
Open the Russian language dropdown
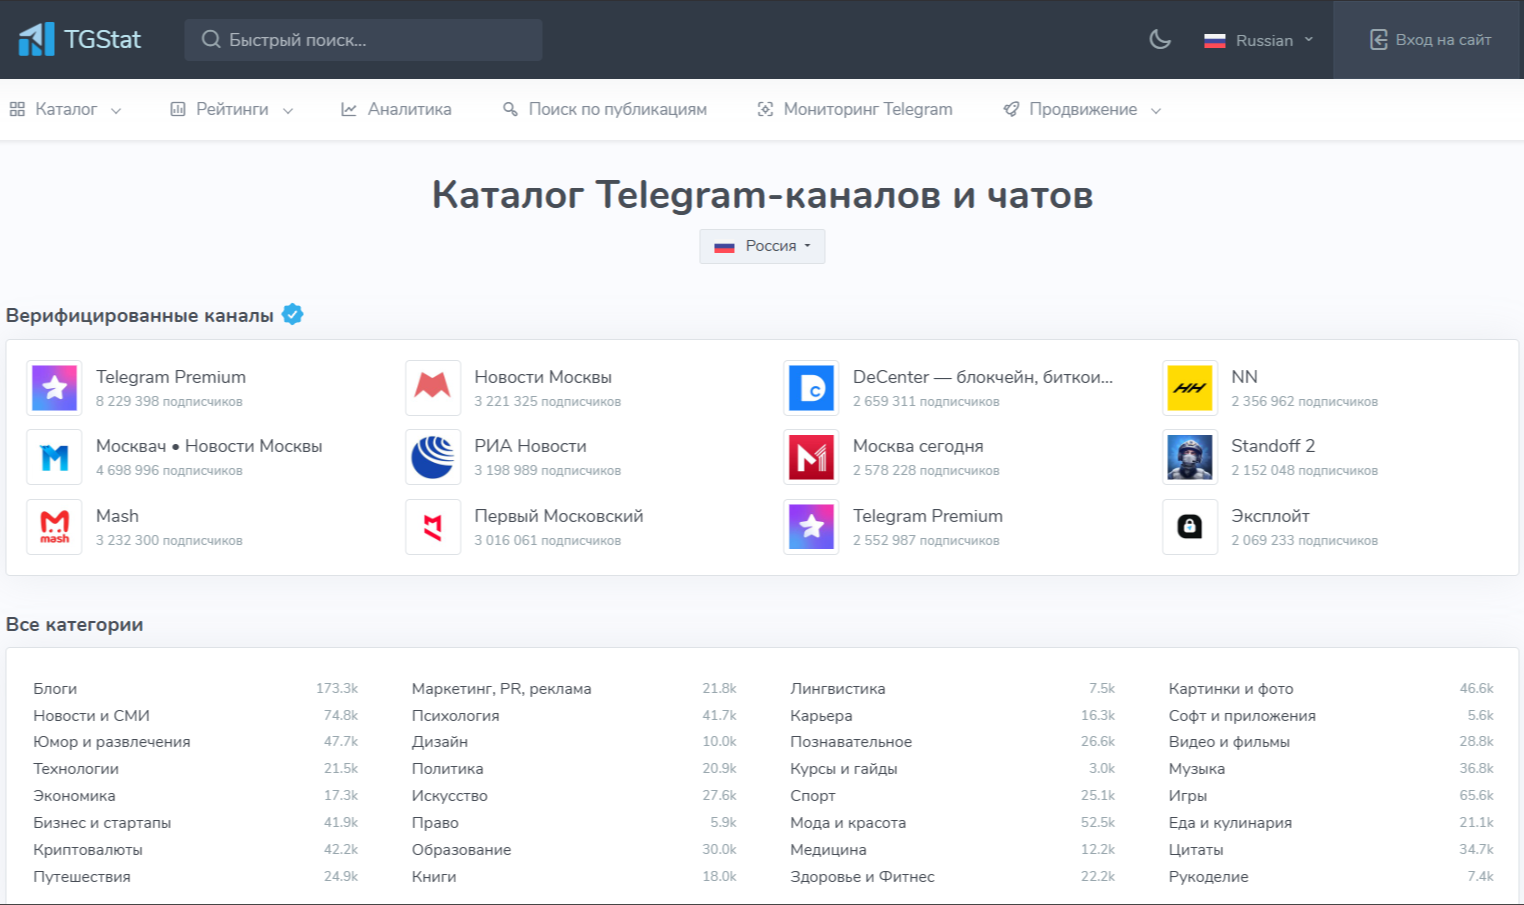1259,40
